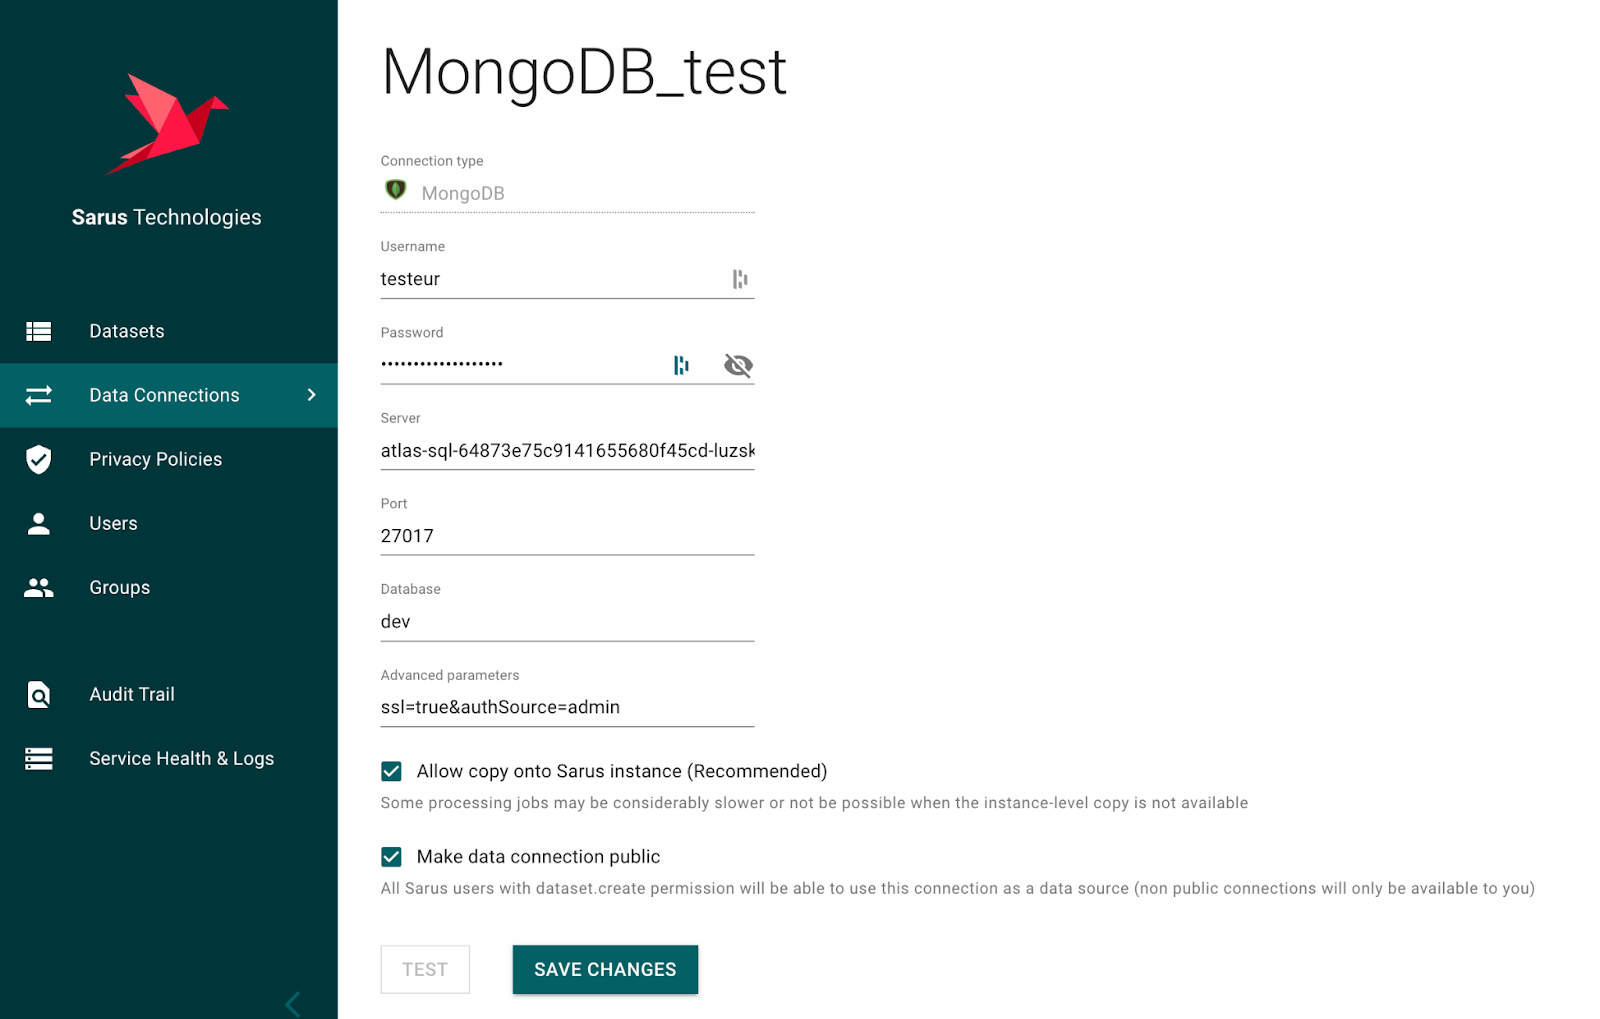The image size is (1600, 1019).
Task: Expand Data Connections chevron arrow
Action: tap(311, 395)
